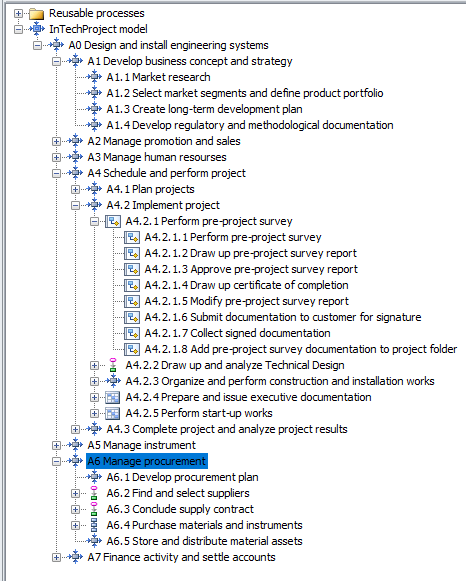The width and height of the screenshot is (466, 581).
Task: Expand the A7 Finance activity node
Action: tap(56, 557)
